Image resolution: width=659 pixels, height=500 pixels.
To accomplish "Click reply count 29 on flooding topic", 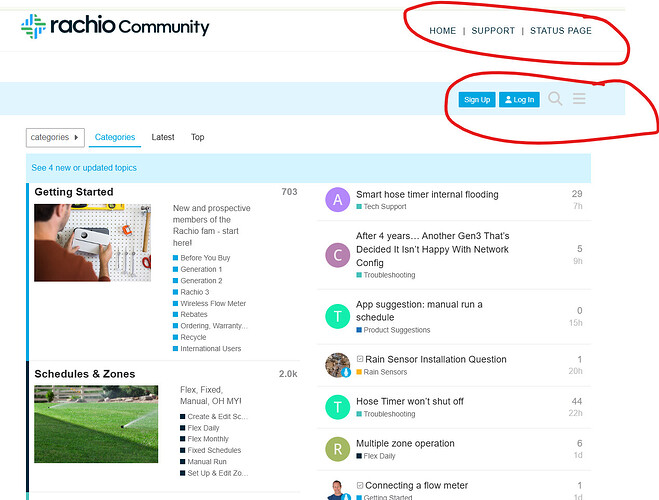I will pyautogui.click(x=577, y=194).
